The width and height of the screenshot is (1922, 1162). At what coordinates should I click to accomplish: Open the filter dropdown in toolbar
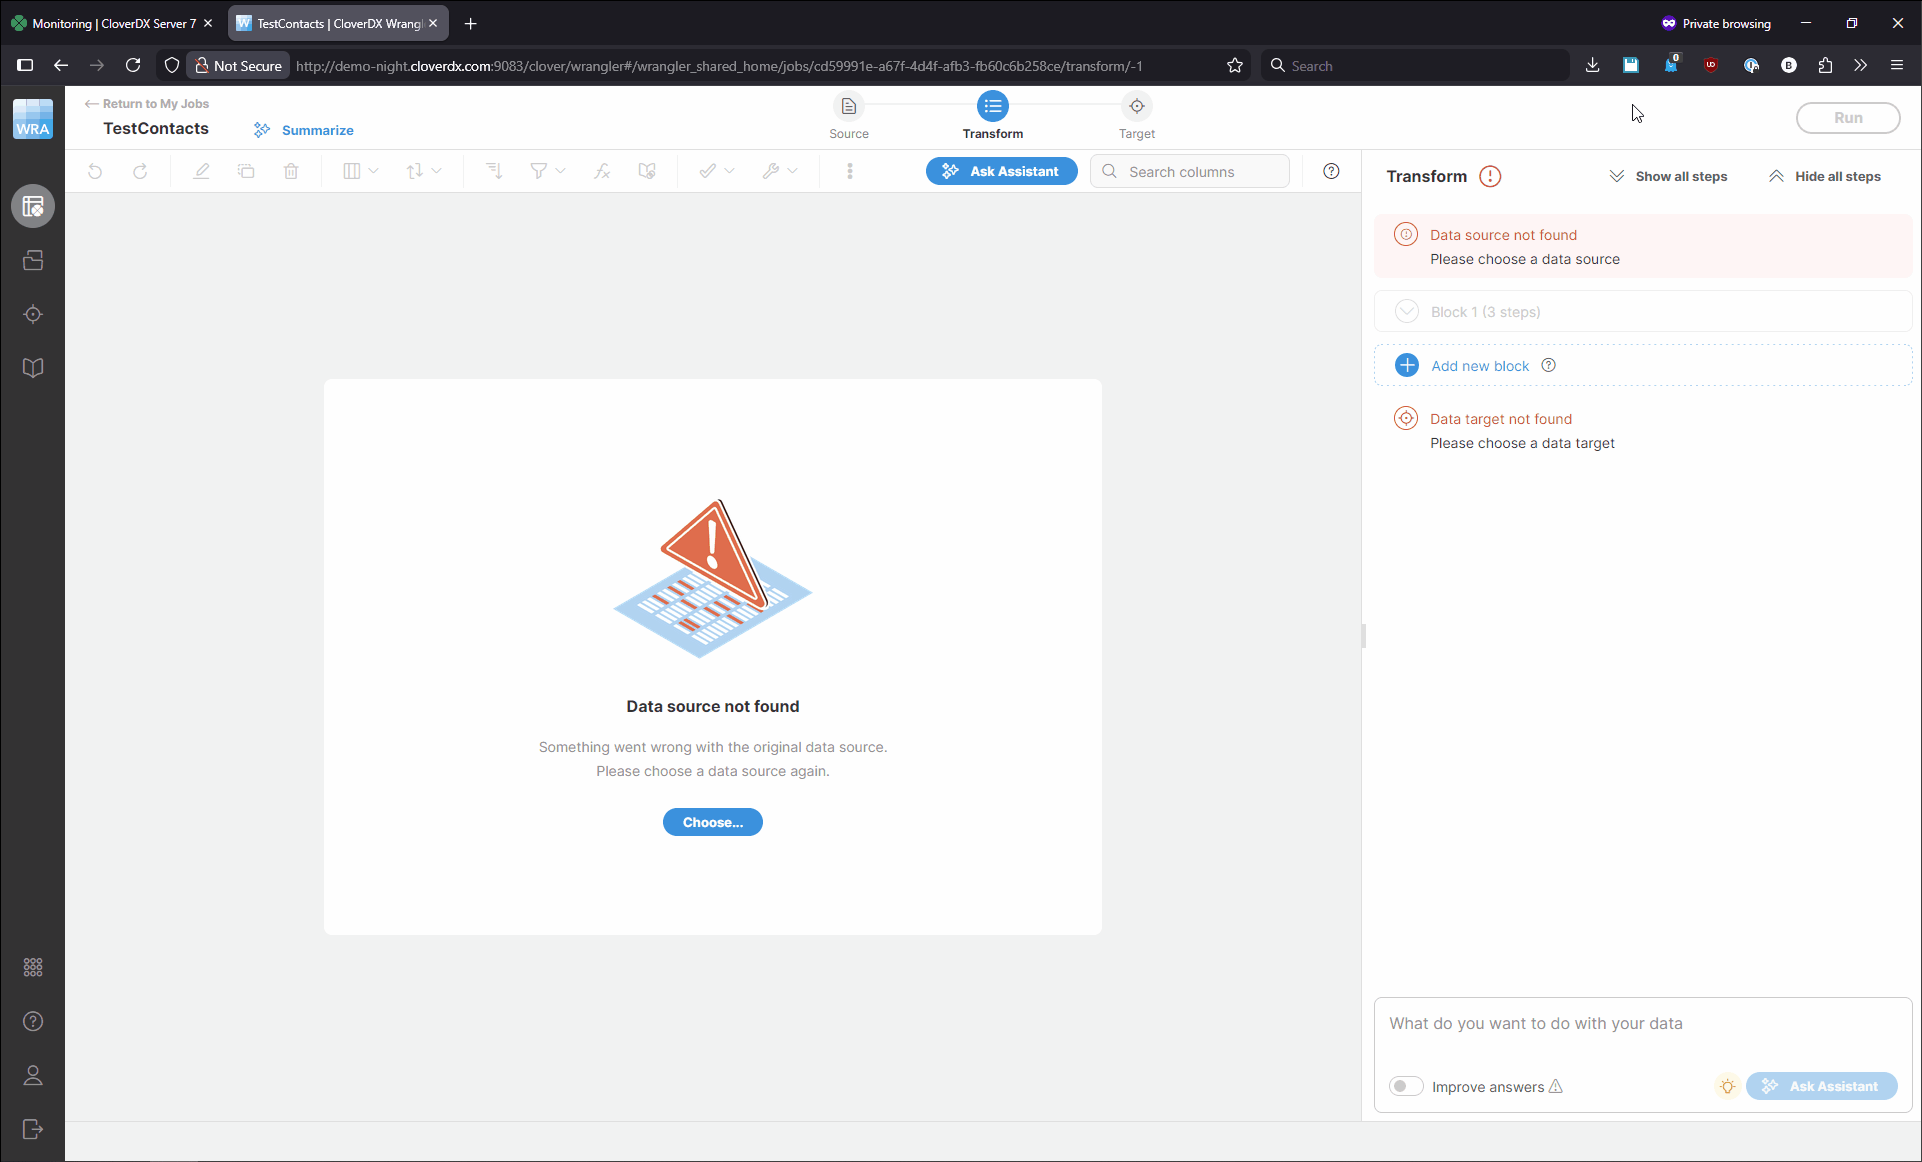(547, 172)
